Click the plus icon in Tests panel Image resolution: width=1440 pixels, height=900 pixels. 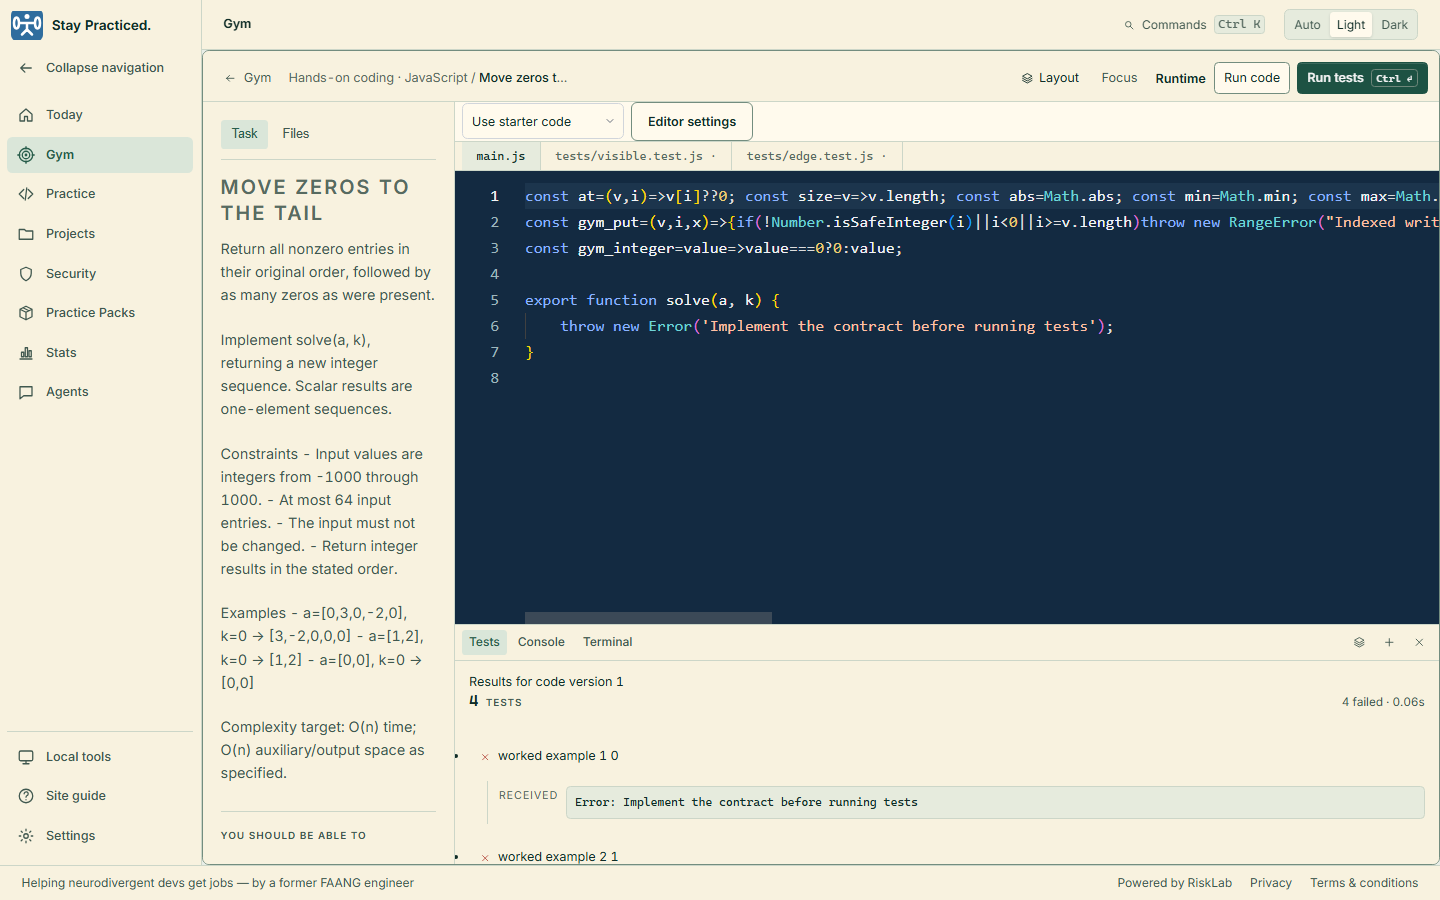1389,643
